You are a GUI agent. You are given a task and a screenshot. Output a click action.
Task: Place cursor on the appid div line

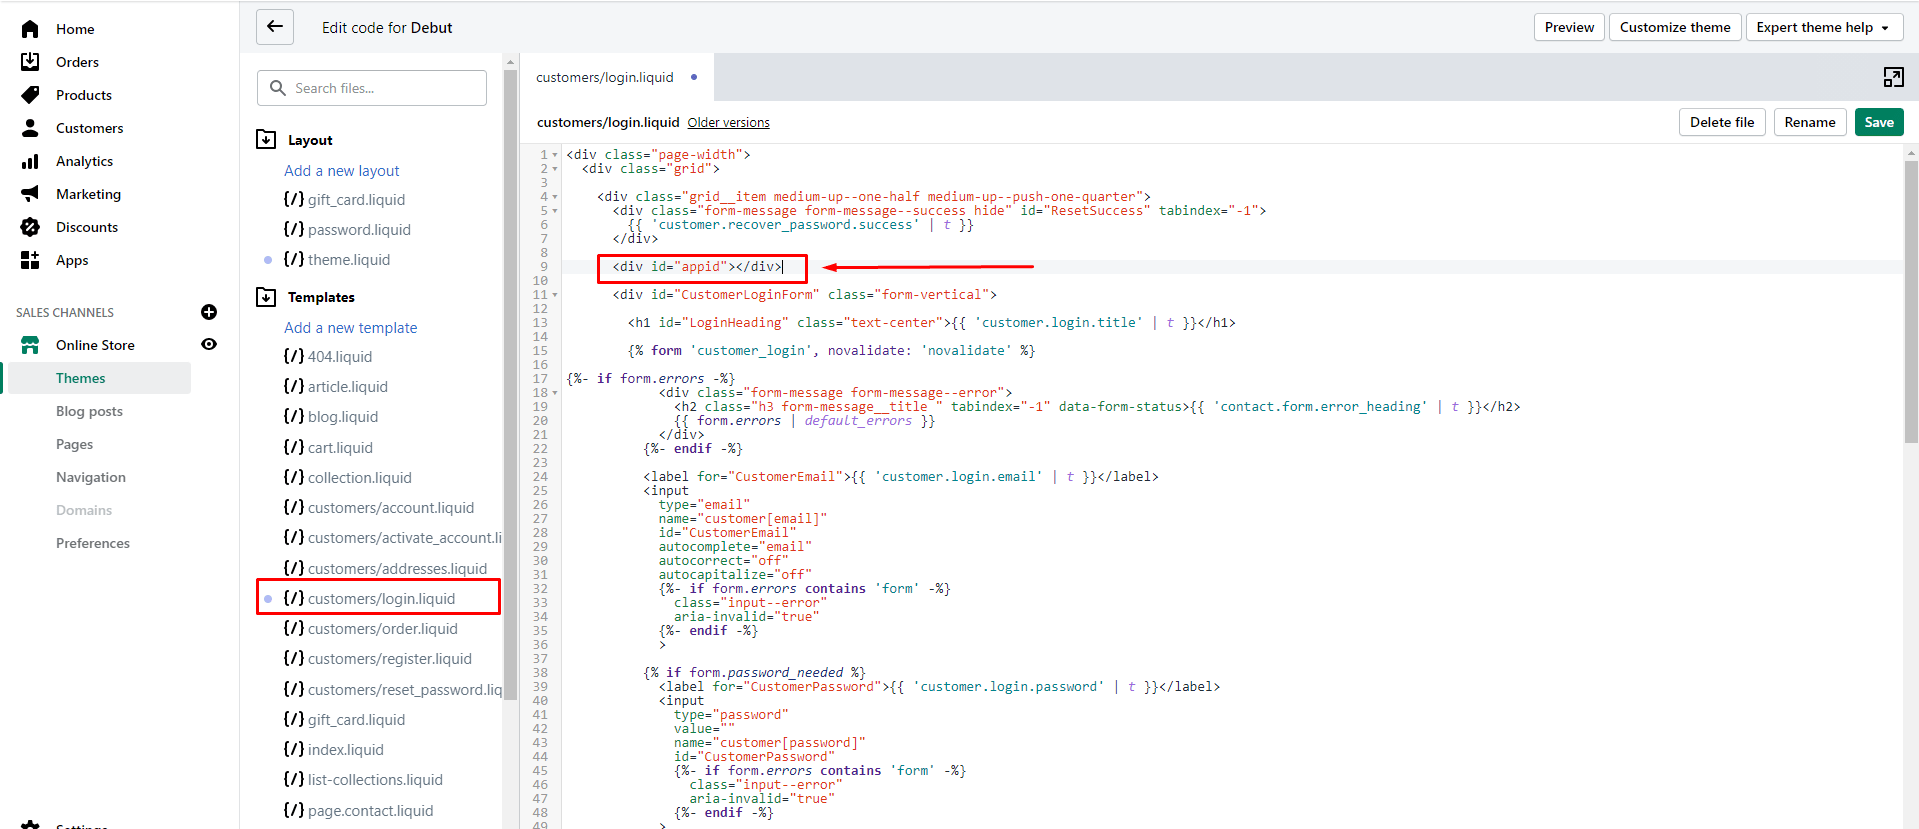point(698,267)
